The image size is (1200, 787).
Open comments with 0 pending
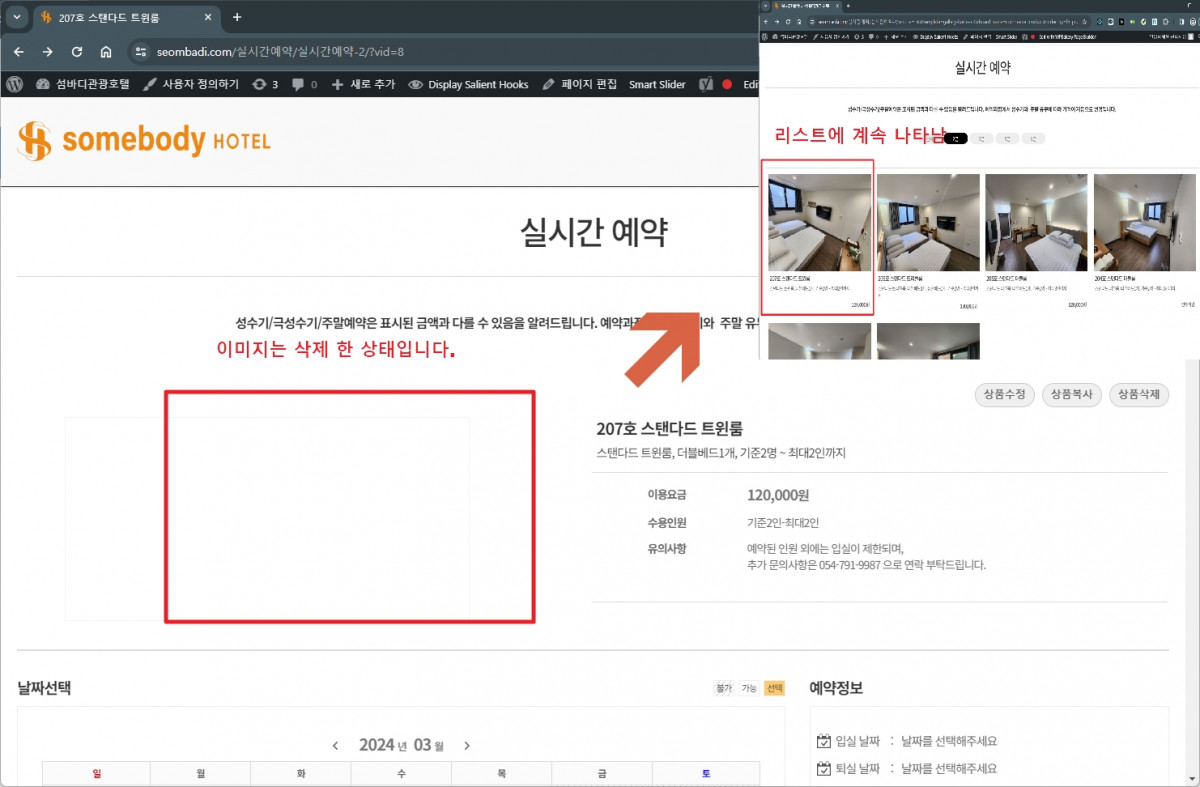pyautogui.click(x=304, y=84)
